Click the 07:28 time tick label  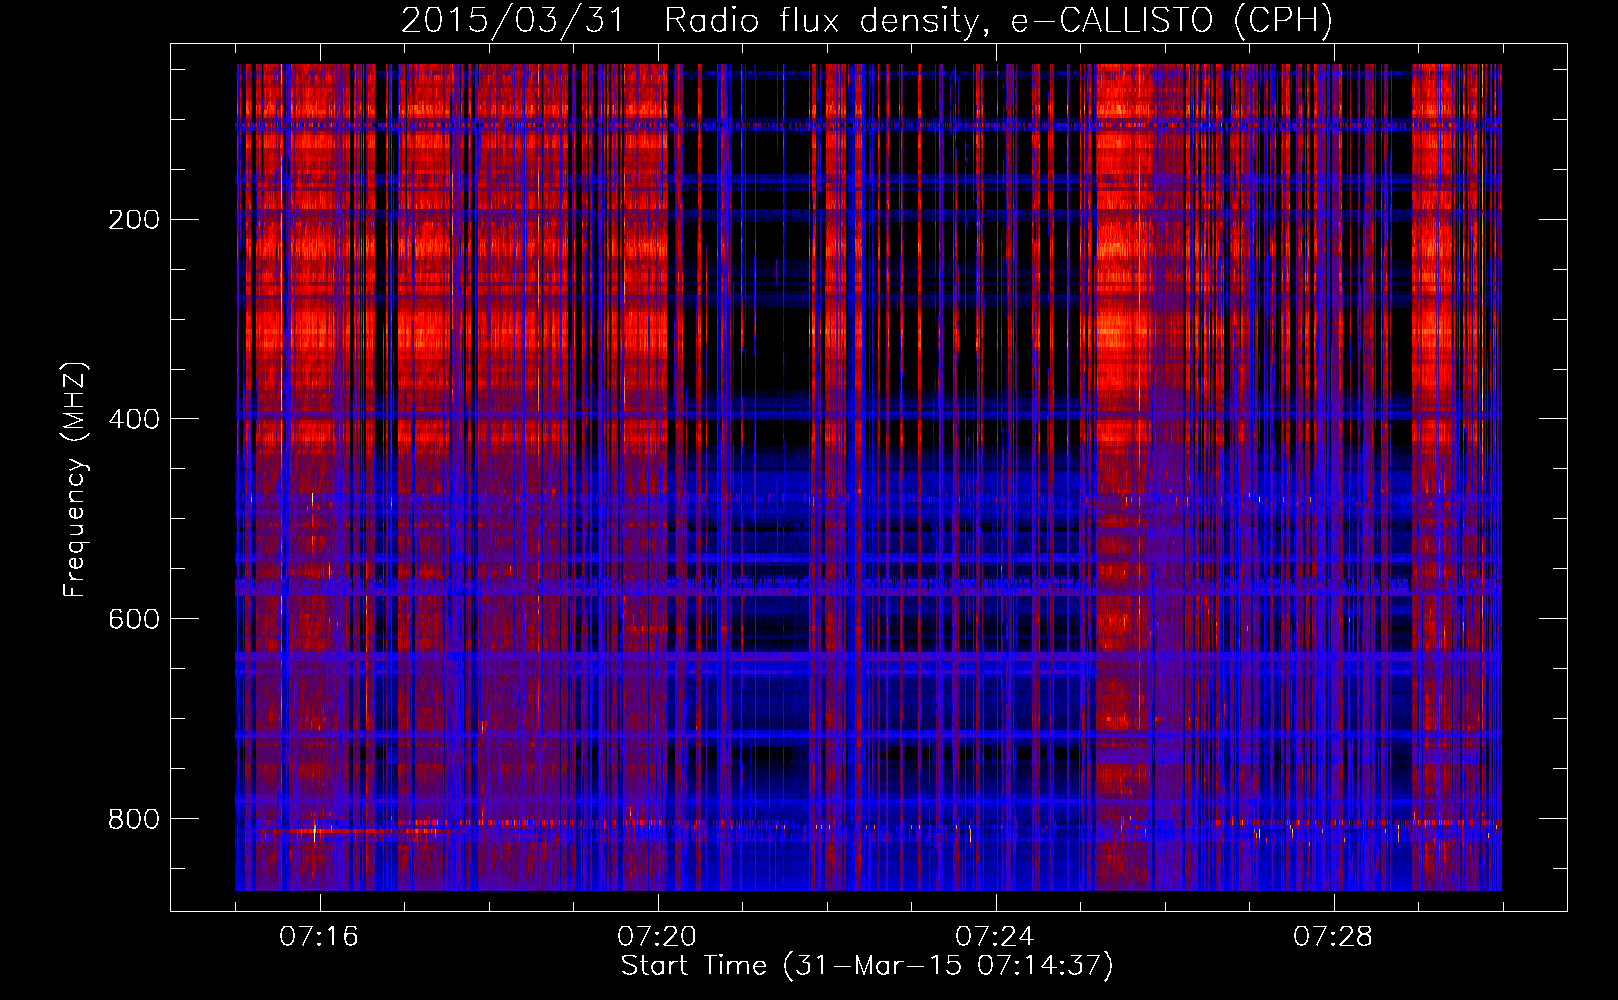[x=1333, y=937]
